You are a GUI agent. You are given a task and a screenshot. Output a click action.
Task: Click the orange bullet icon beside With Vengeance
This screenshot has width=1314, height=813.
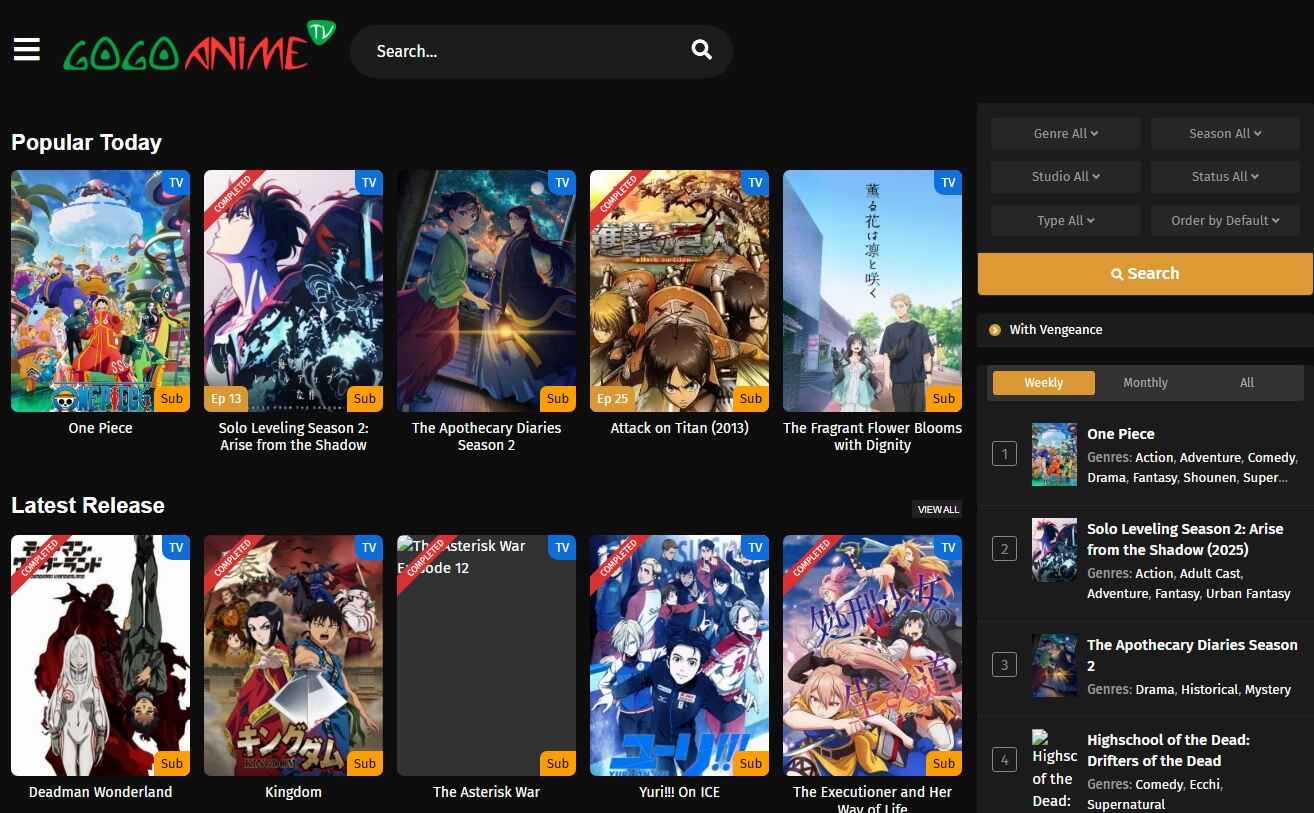pyautogui.click(x=994, y=330)
